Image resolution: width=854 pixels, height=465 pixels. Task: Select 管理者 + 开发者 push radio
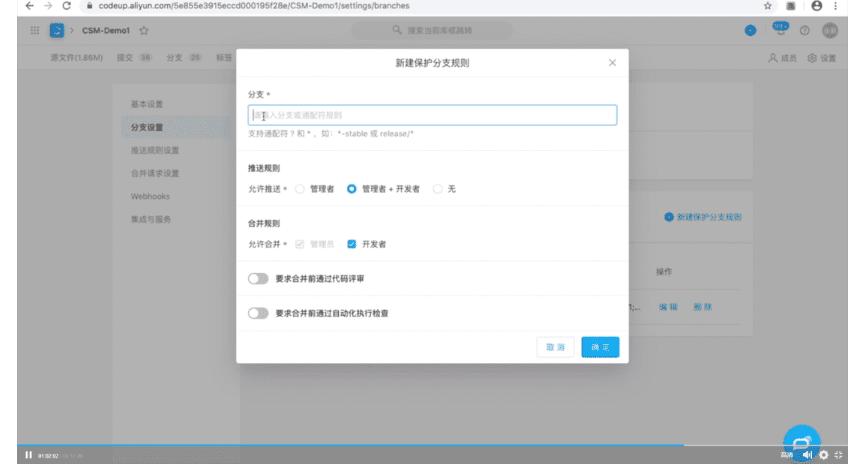[352, 189]
